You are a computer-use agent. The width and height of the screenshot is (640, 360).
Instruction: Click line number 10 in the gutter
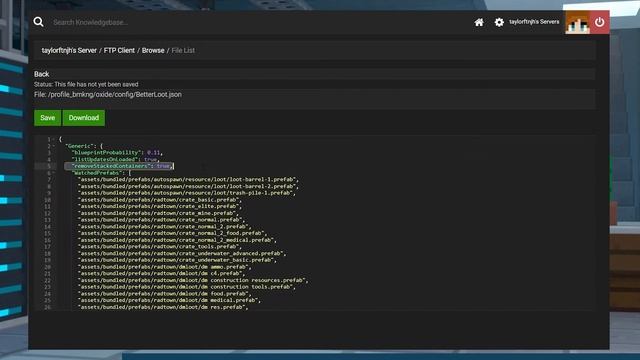click(47, 200)
